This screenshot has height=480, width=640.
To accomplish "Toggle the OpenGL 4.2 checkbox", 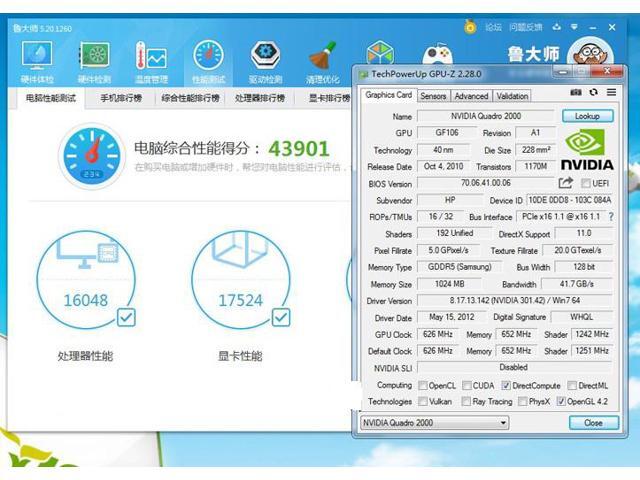I will (x=561, y=401).
